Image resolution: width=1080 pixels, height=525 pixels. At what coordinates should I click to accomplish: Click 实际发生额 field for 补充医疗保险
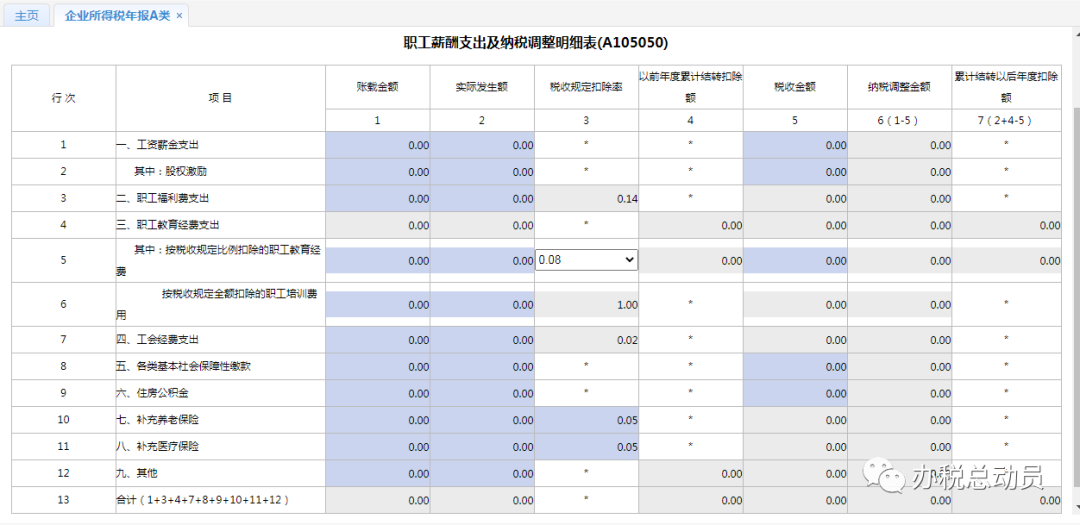point(482,446)
